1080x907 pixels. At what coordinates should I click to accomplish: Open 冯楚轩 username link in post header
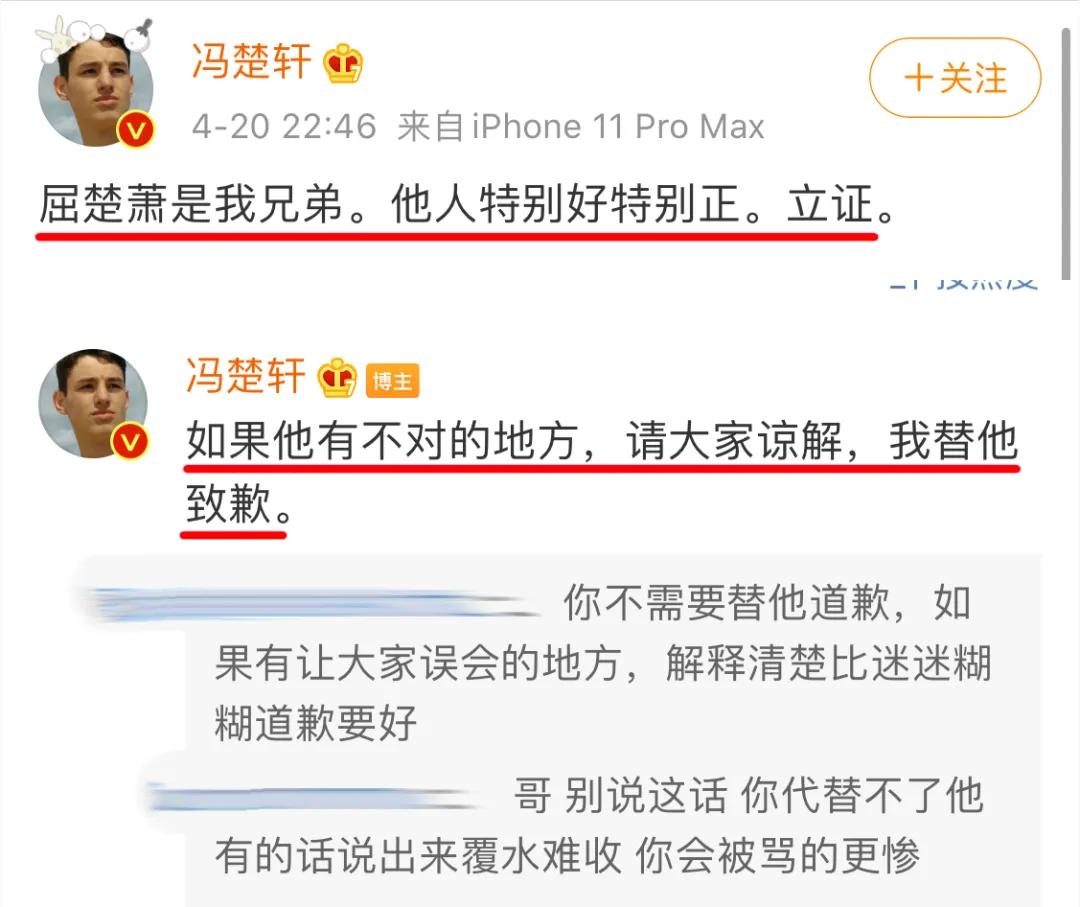tap(251, 61)
